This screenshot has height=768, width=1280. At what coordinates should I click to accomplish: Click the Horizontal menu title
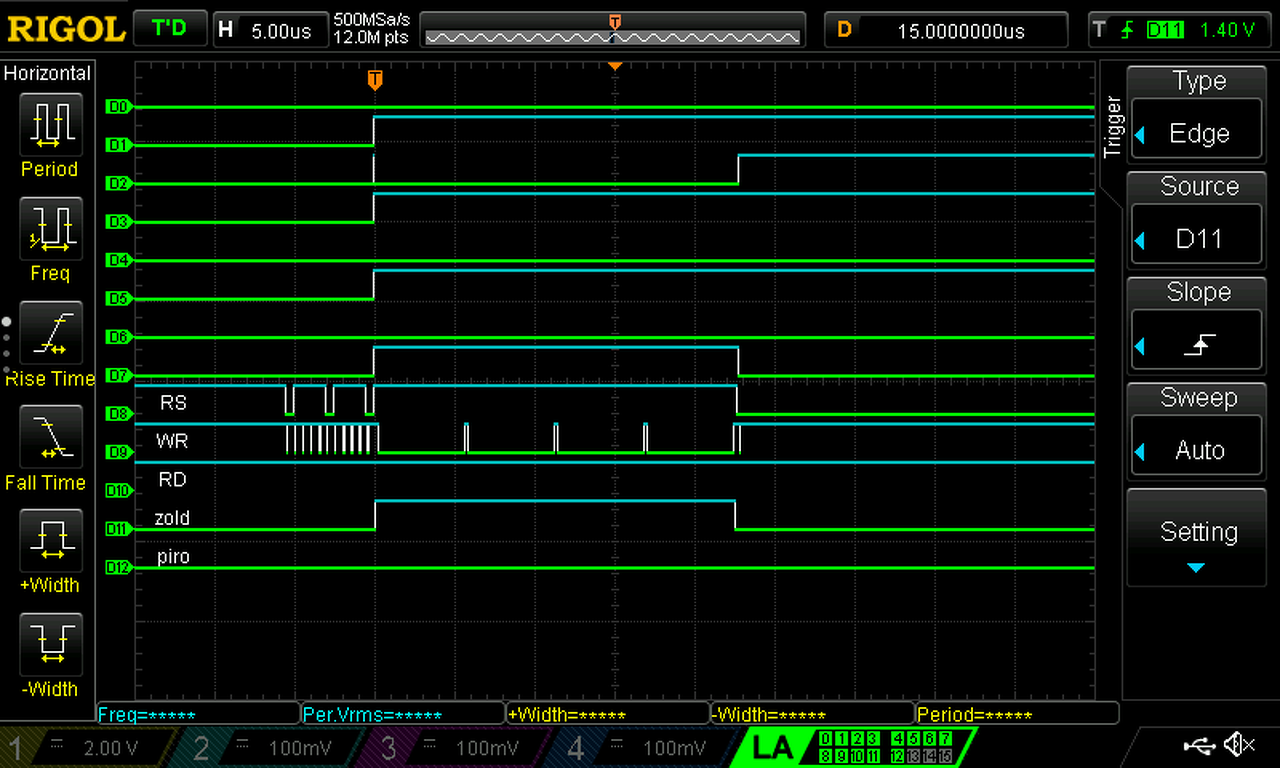[x=47, y=74]
